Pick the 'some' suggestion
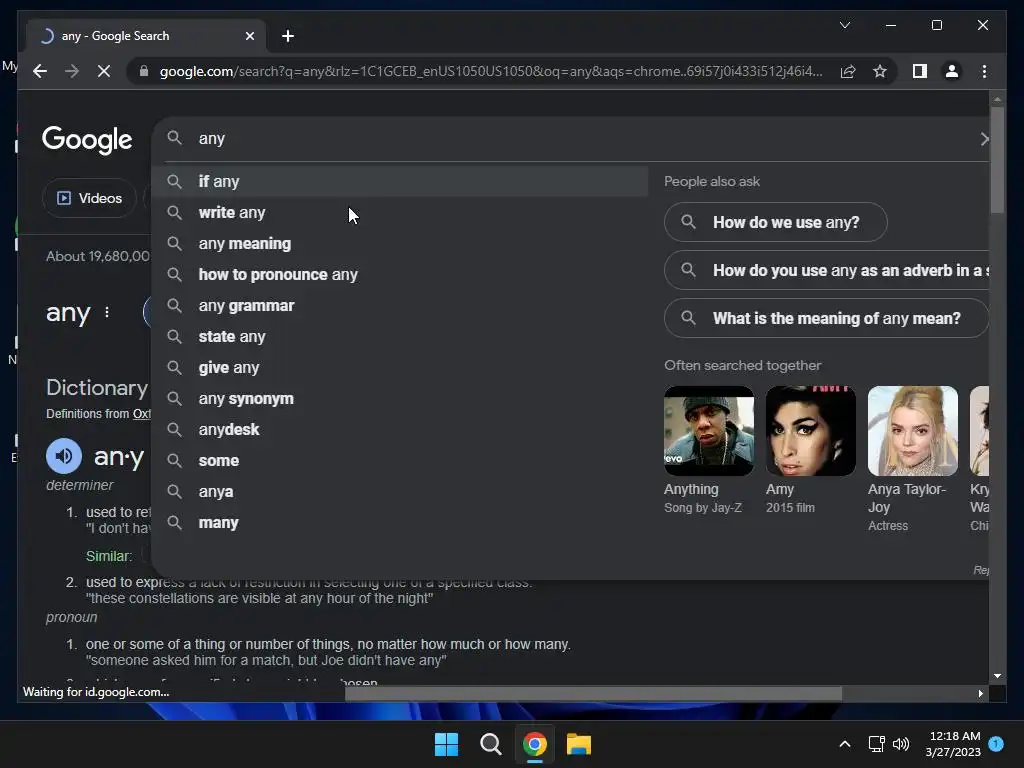The height and width of the screenshot is (768, 1024). 400,460
